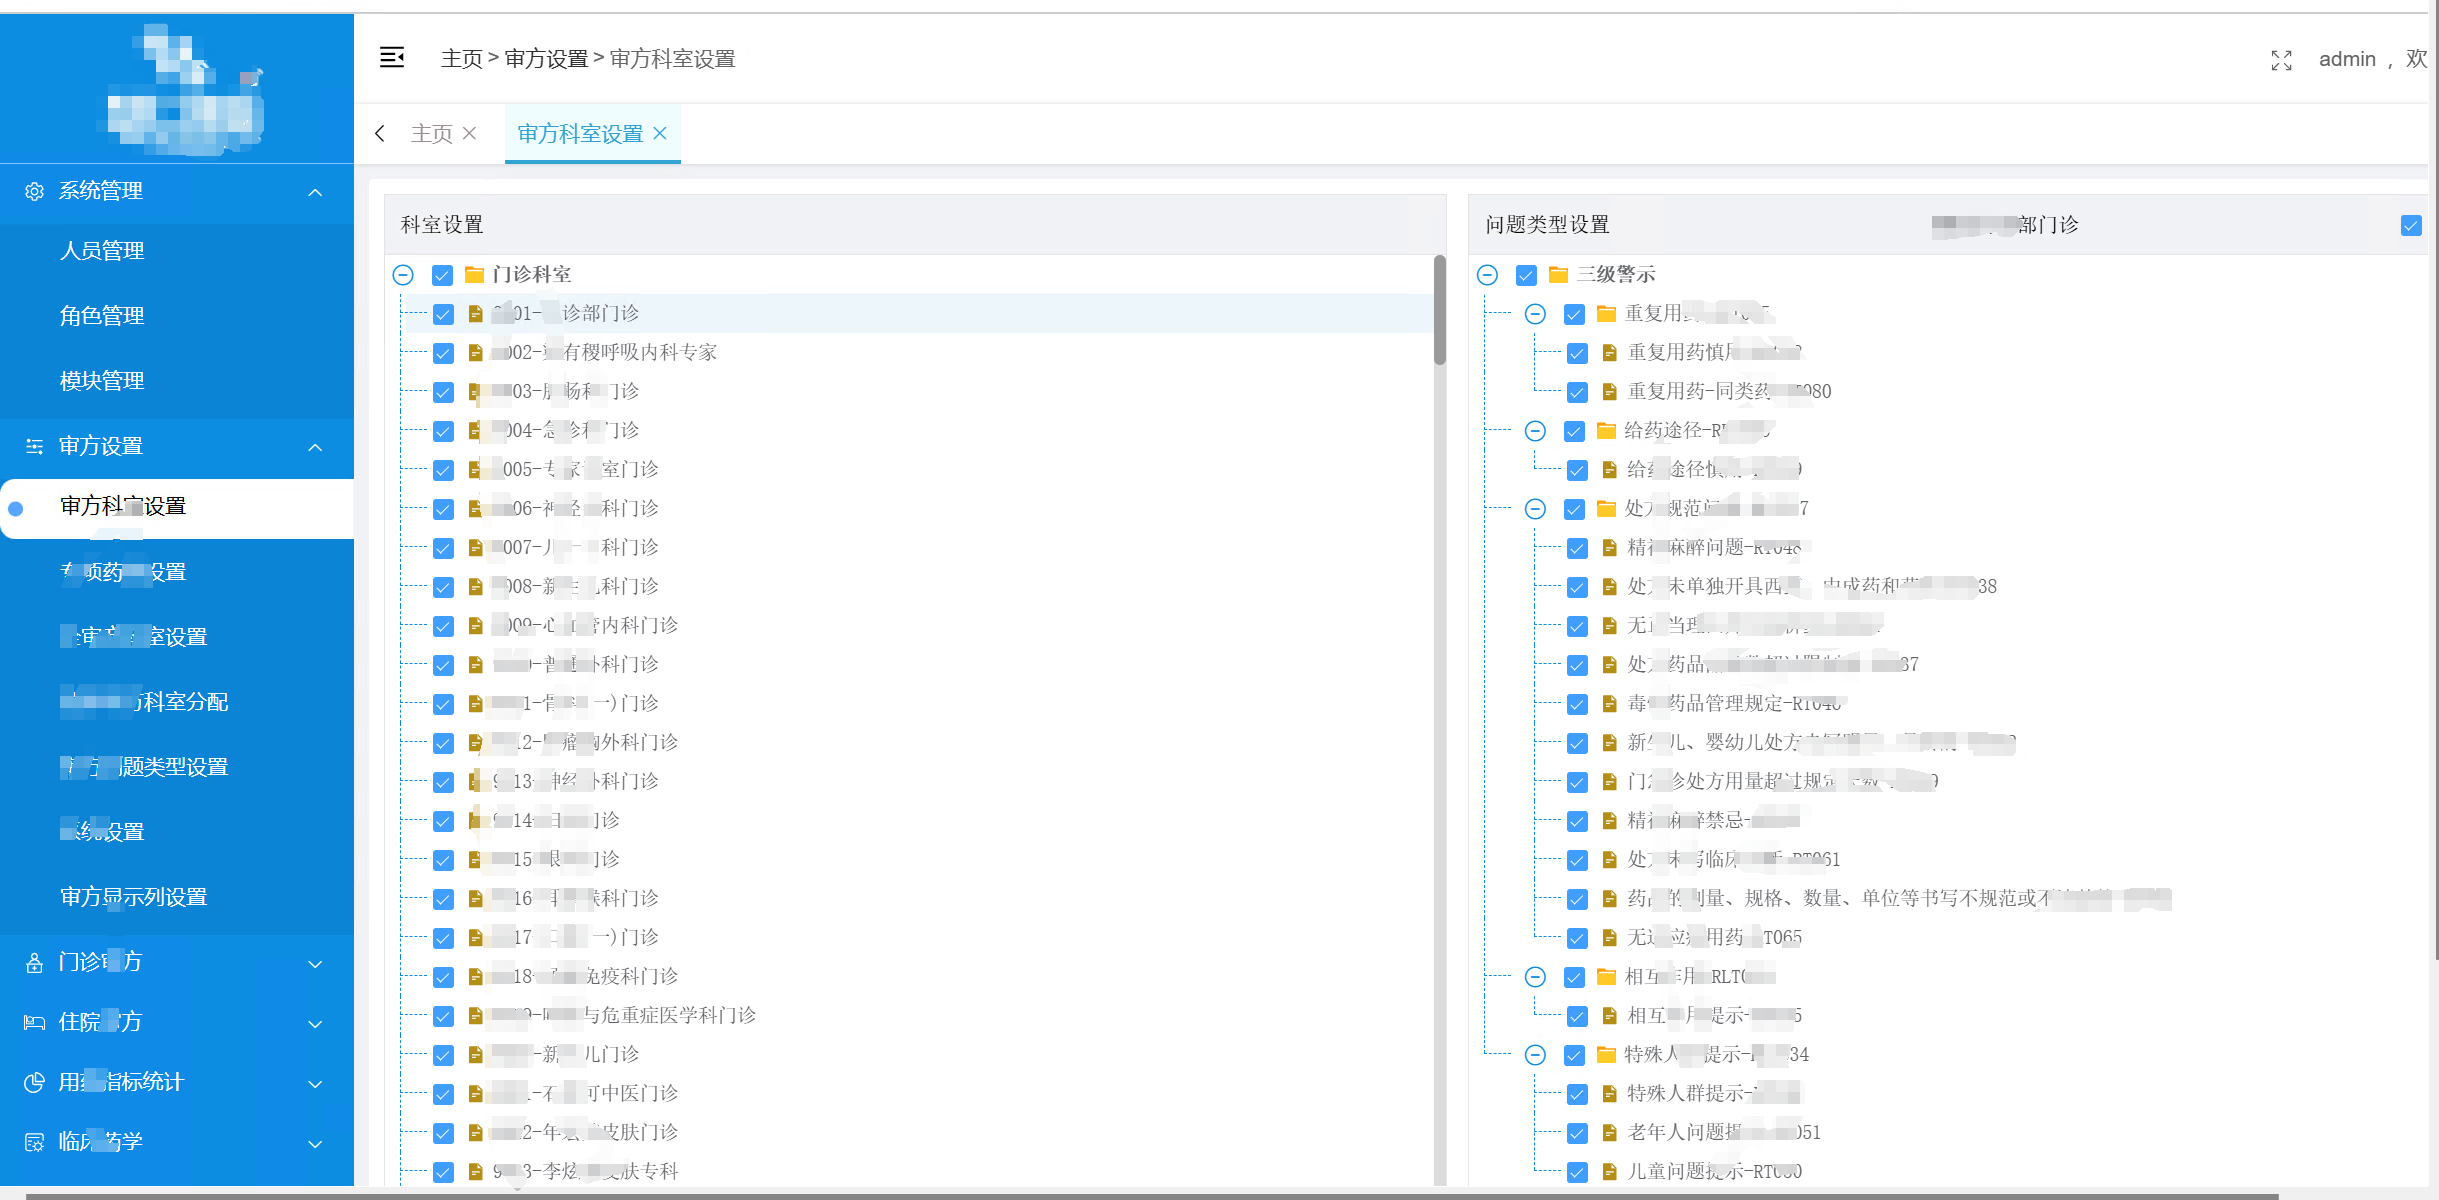Click the 门诊审方 person icon
2439x1200 pixels.
pyautogui.click(x=34, y=962)
